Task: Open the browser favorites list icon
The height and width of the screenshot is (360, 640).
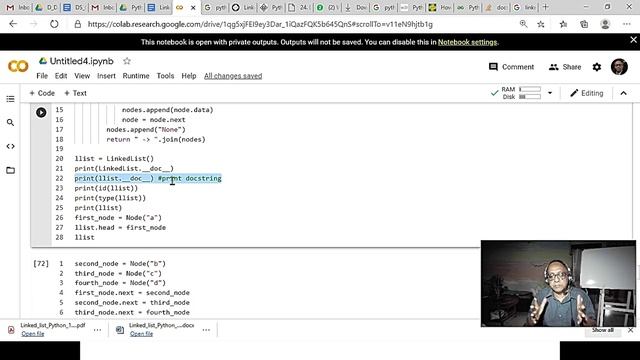Action: (x=563, y=24)
